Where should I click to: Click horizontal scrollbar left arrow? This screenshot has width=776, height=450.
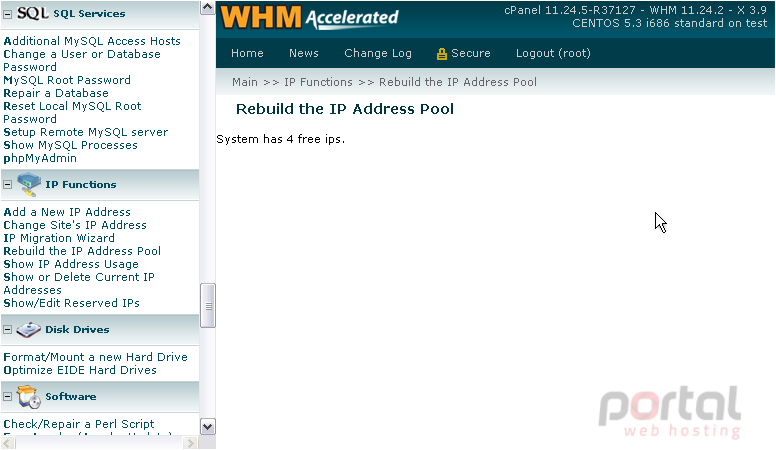pyautogui.click(x=8, y=443)
